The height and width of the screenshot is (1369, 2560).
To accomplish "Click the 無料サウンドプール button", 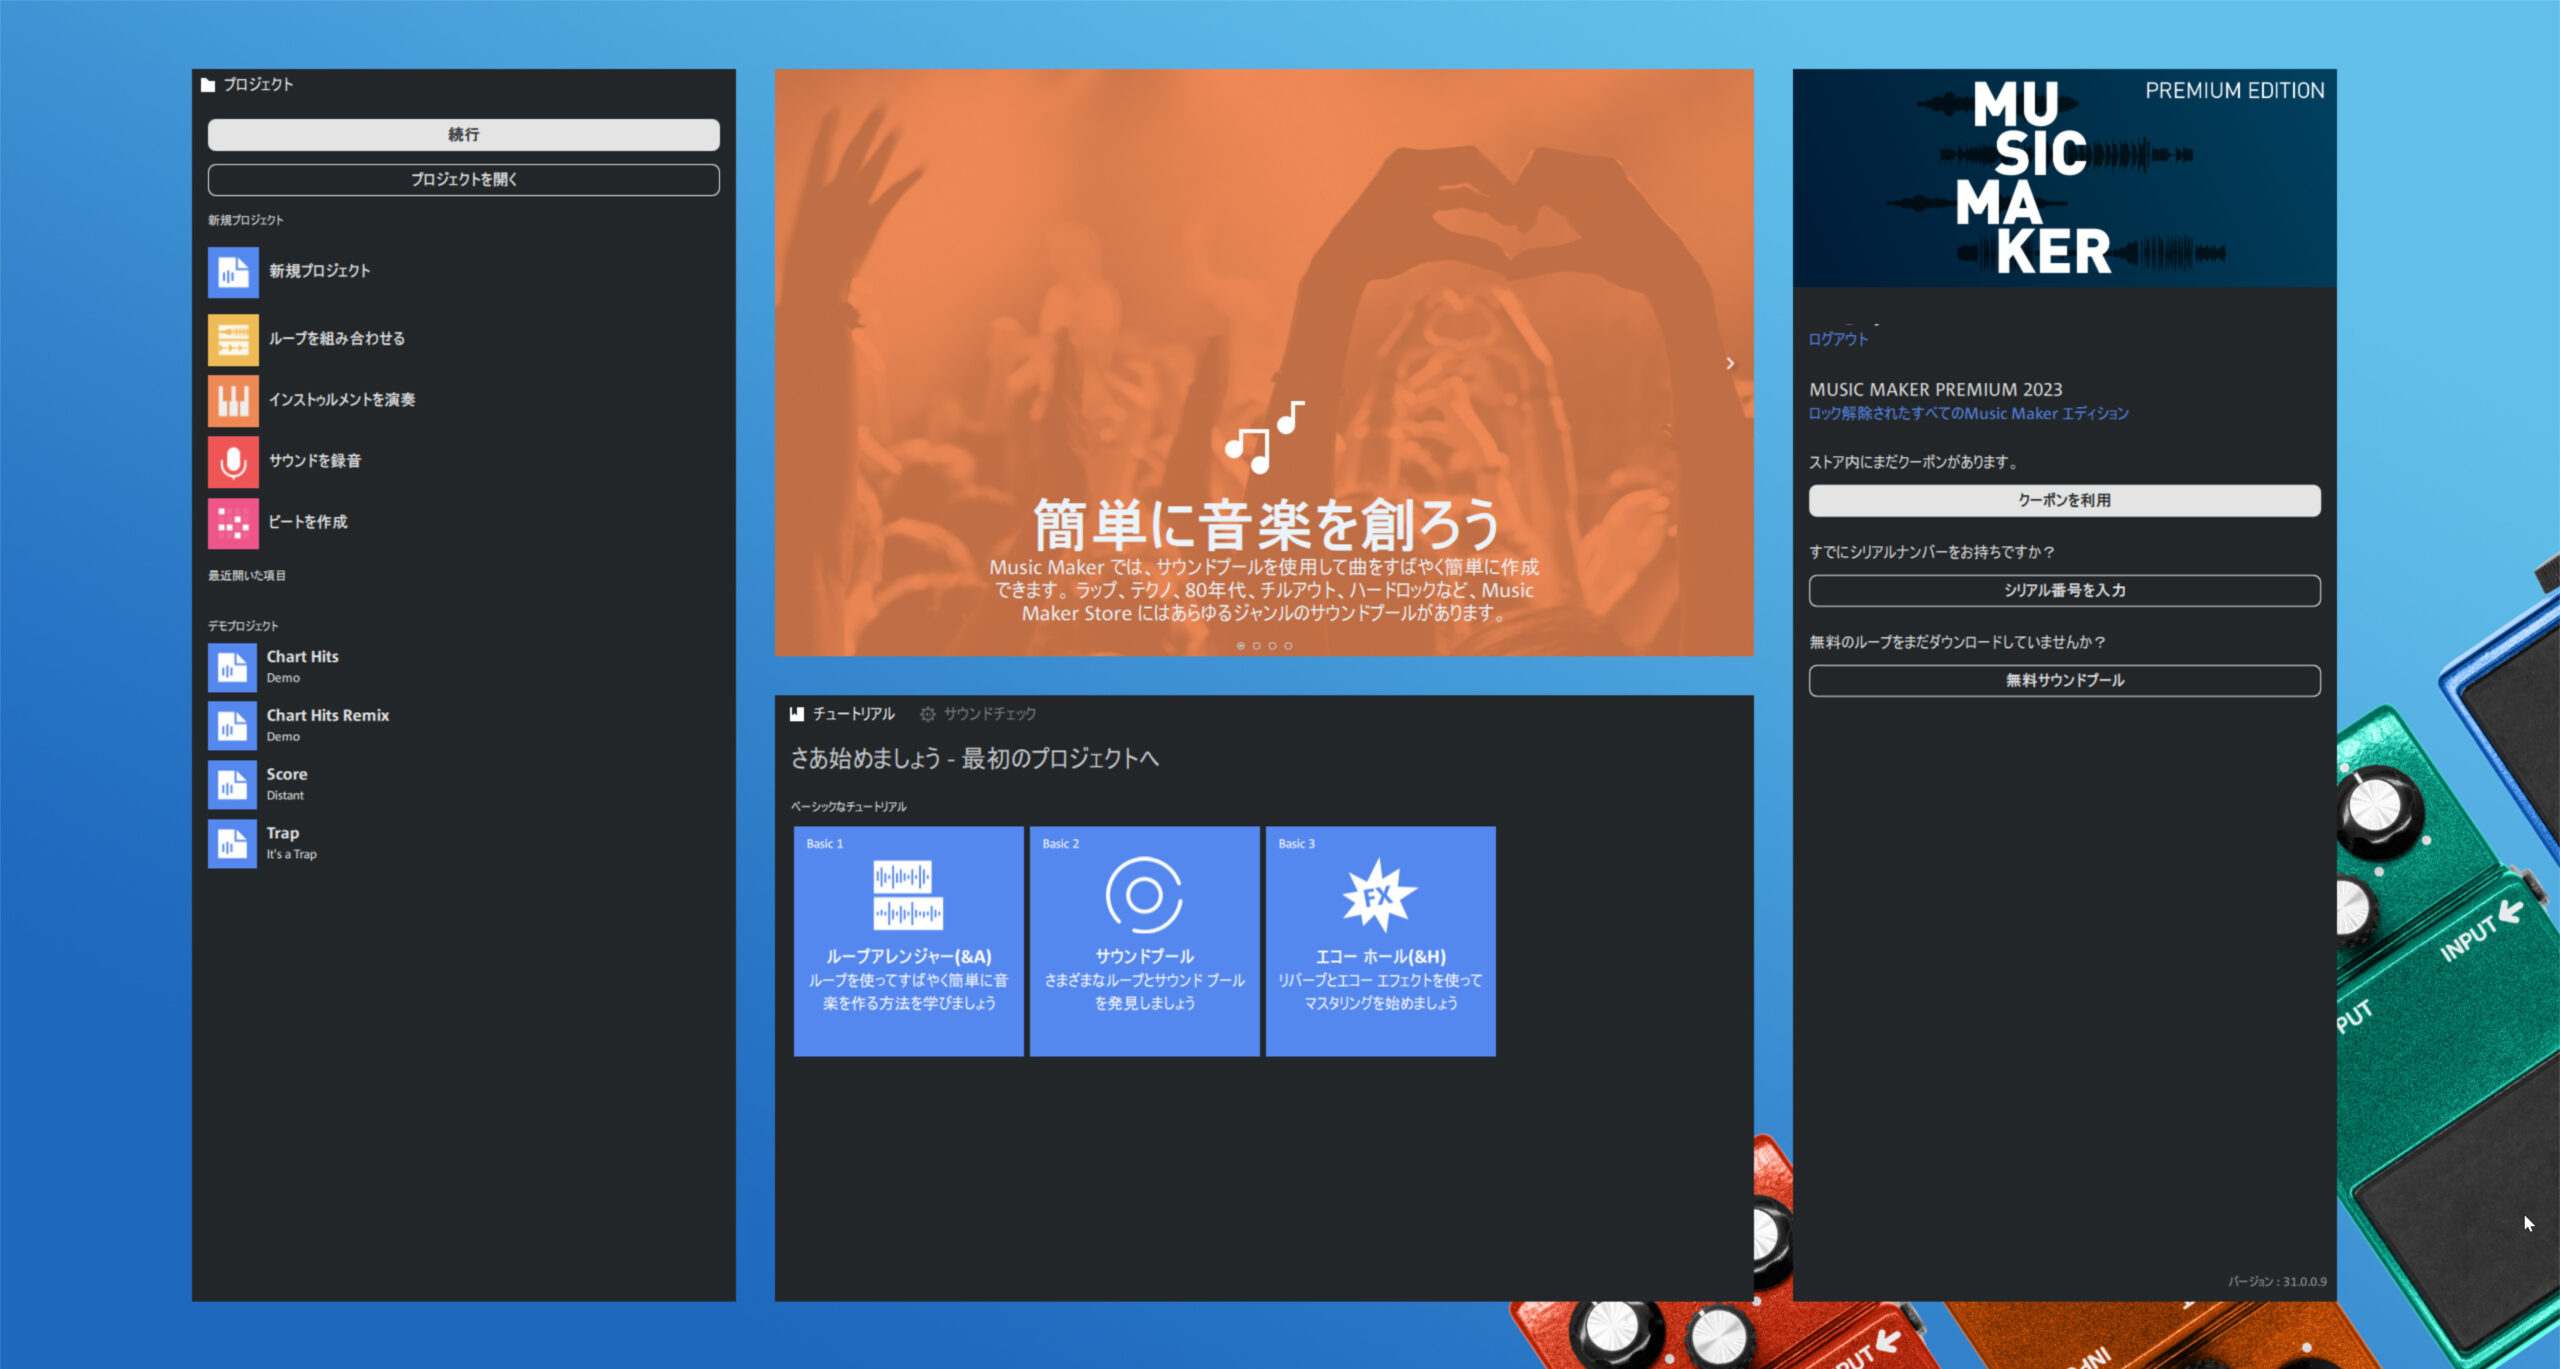I will point(2064,681).
